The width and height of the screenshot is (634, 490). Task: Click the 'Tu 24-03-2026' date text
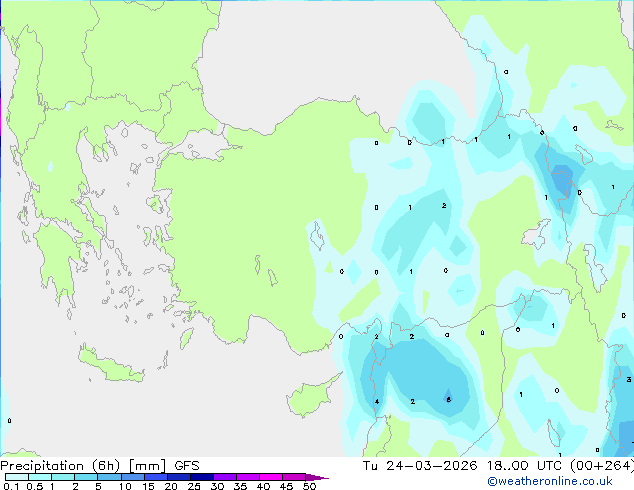[x=420, y=466]
